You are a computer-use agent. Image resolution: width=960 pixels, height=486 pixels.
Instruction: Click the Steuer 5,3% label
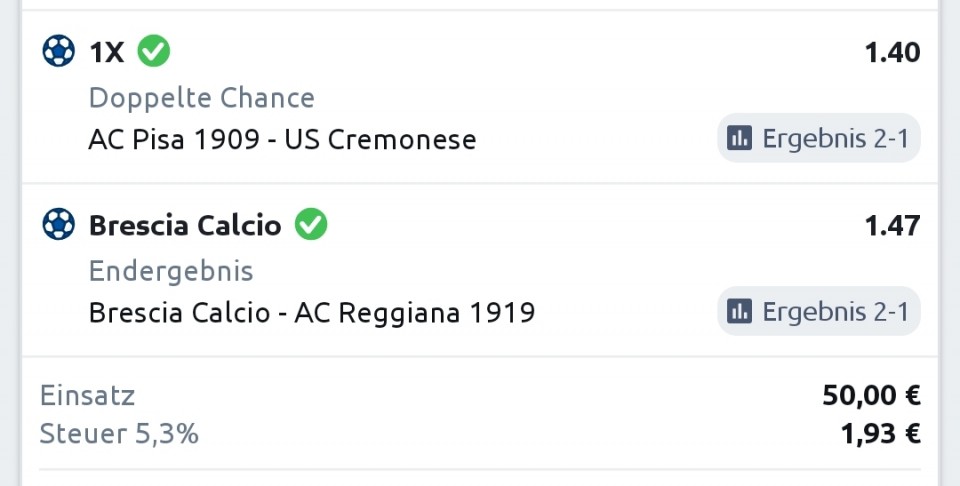(x=119, y=434)
